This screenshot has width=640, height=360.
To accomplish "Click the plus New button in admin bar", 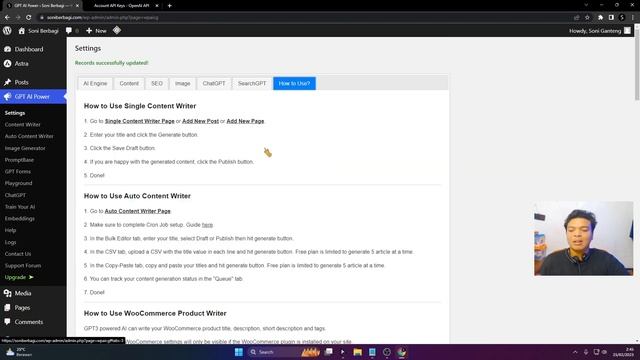I will point(96,31).
